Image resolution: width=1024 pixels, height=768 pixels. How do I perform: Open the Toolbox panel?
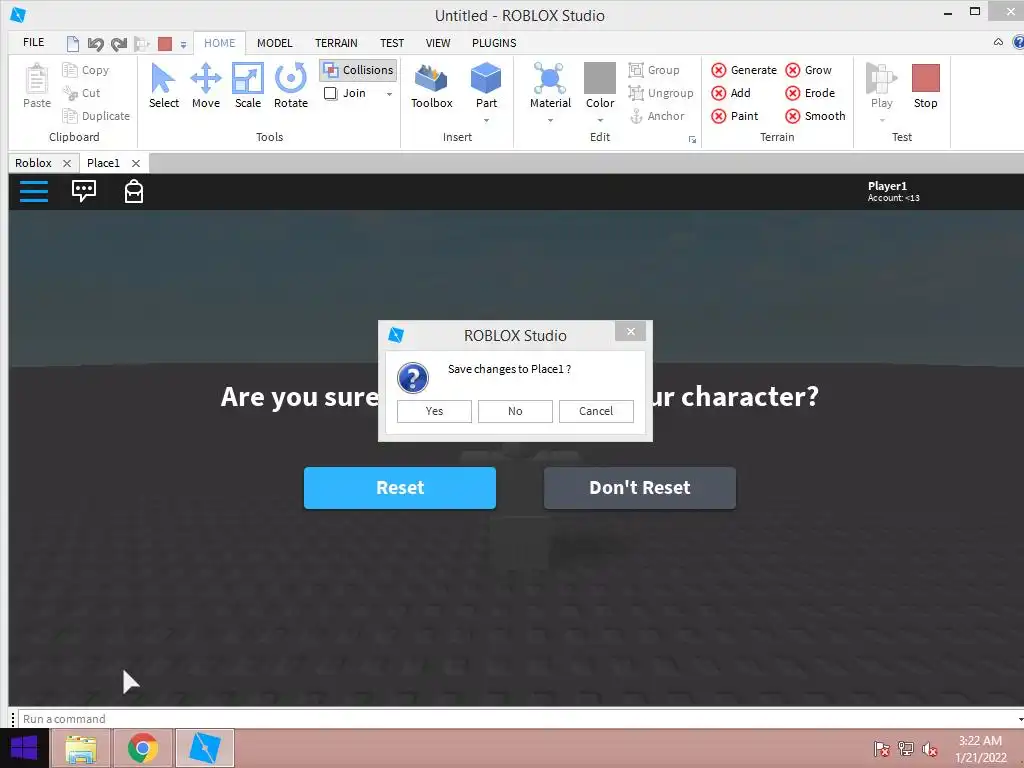click(432, 86)
